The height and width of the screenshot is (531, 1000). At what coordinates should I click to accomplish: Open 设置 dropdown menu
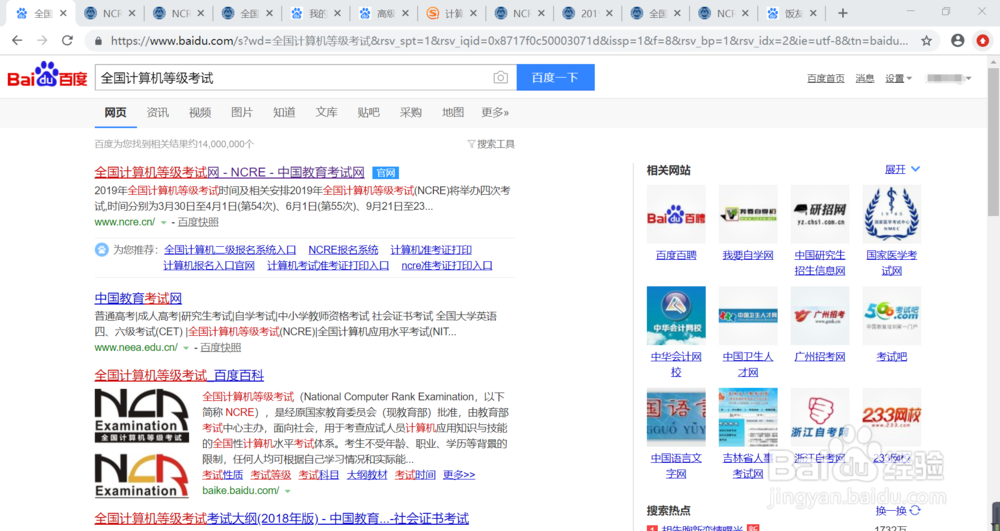point(898,78)
